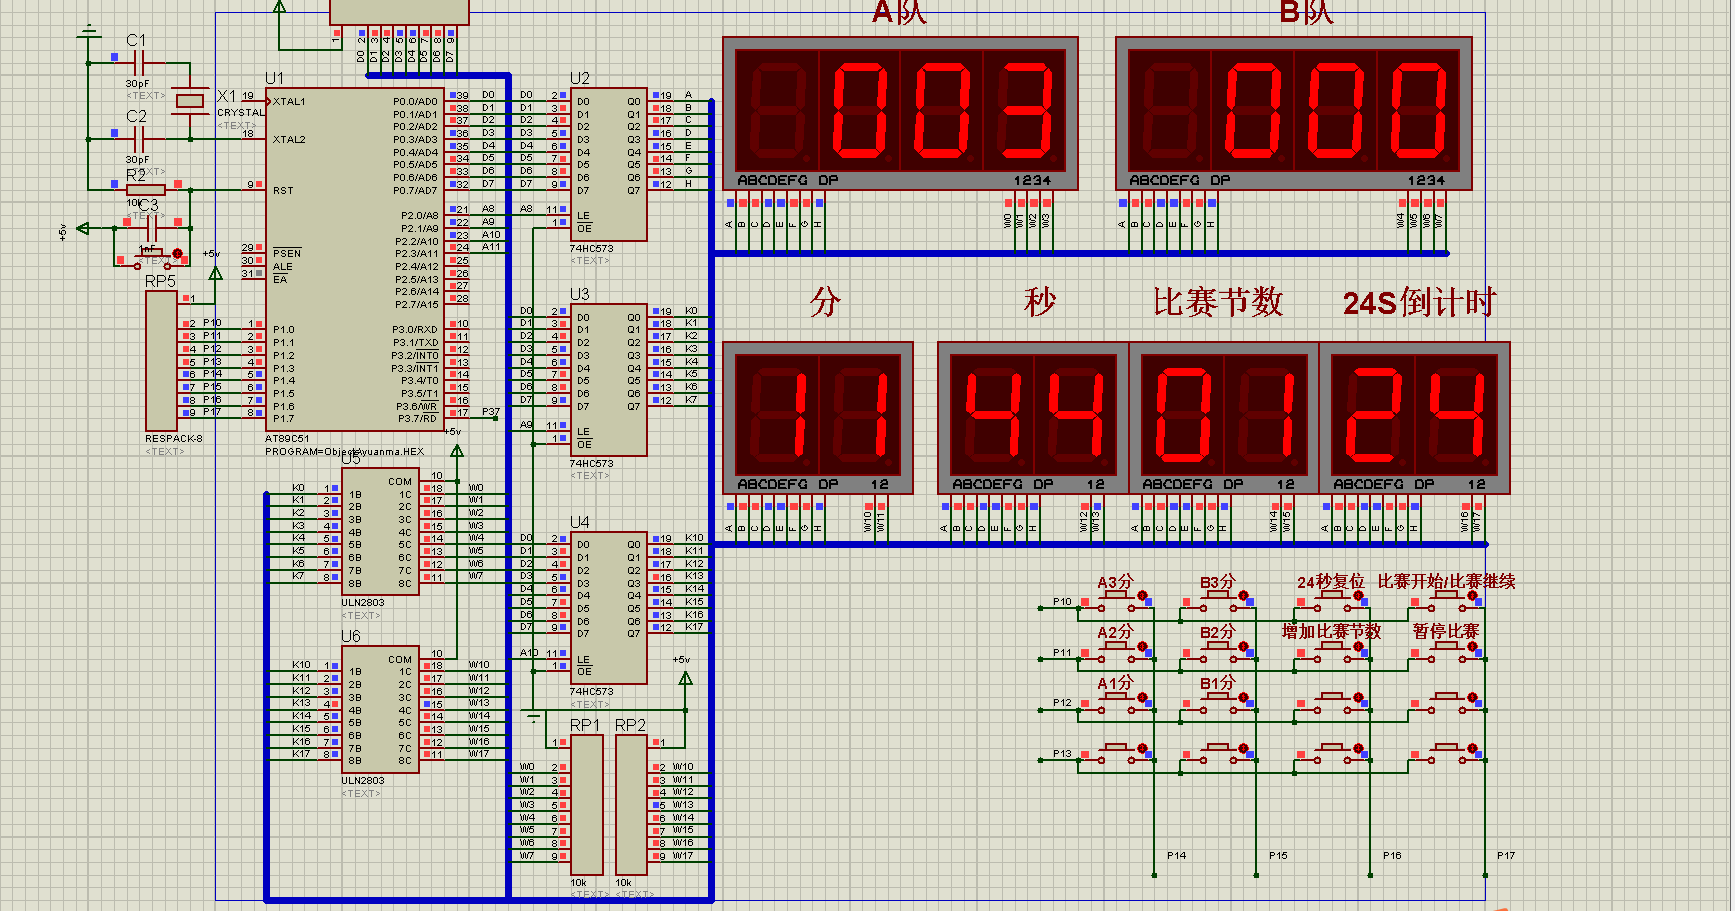Select the U3 74HC573 latch chip
Image resolution: width=1735 pixels, height=911 pixels.
[608, 380]
